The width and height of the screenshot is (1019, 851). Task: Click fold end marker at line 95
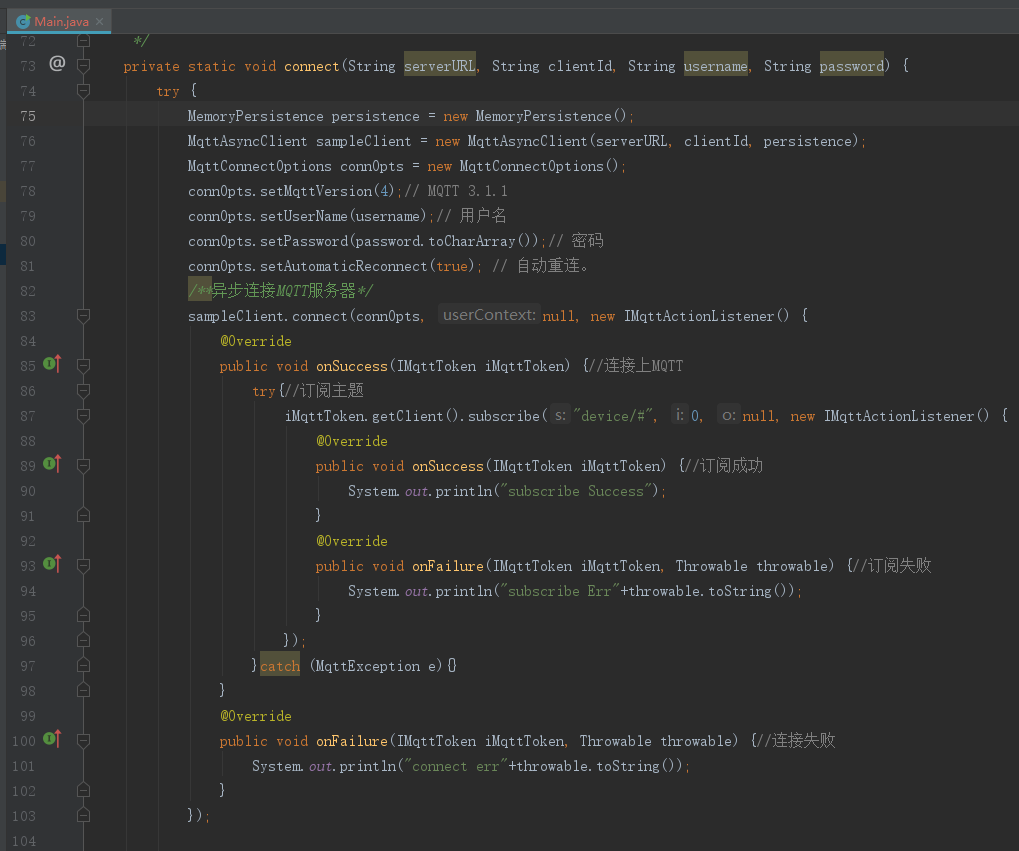(x=83, y=616)
